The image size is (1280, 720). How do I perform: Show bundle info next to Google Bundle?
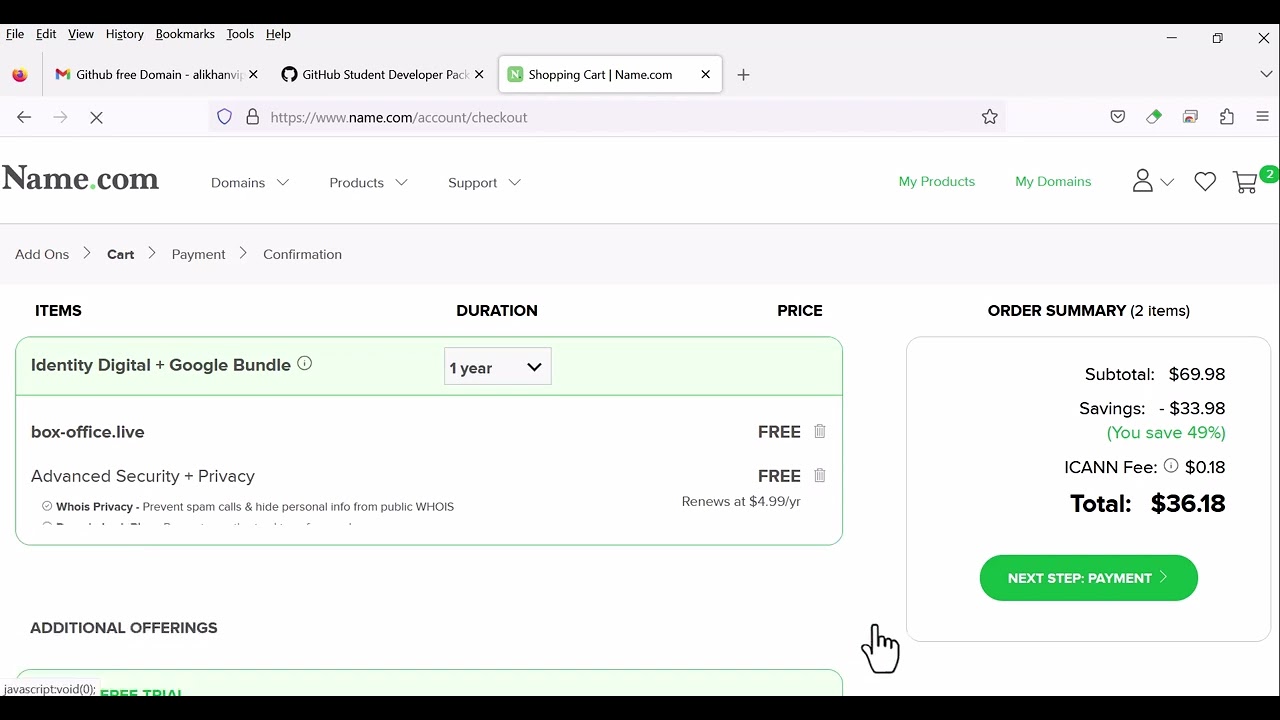click(x=305, y=364)
